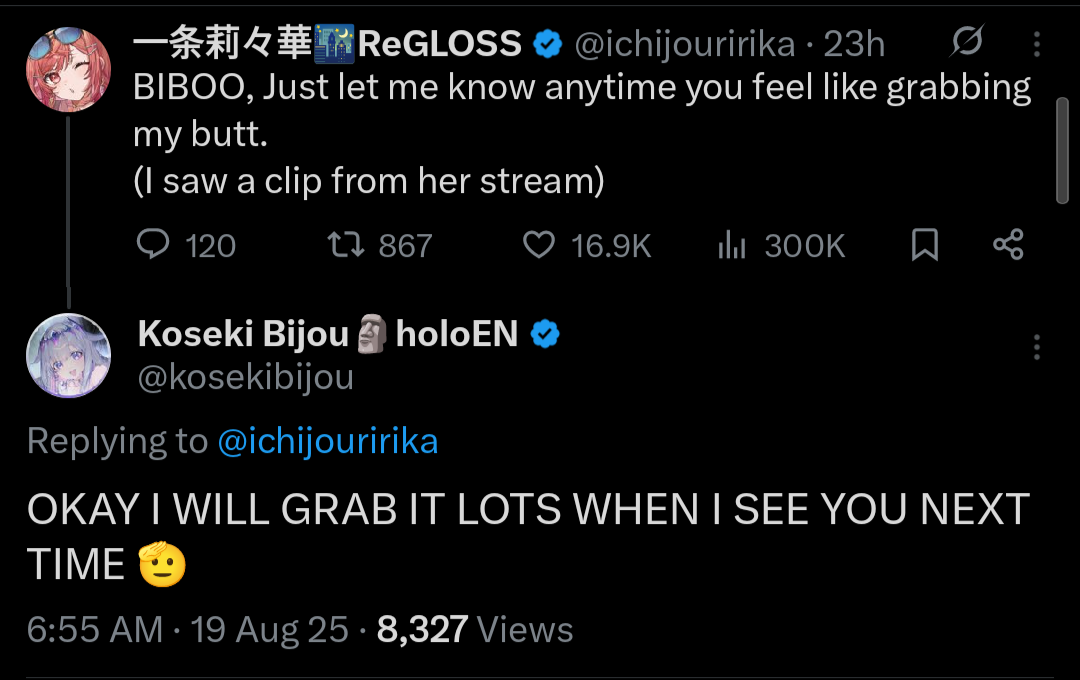Screen dimensions: 1080x680
Task: Open the 23h timestamp of first tweet
Action: point(854,44)
